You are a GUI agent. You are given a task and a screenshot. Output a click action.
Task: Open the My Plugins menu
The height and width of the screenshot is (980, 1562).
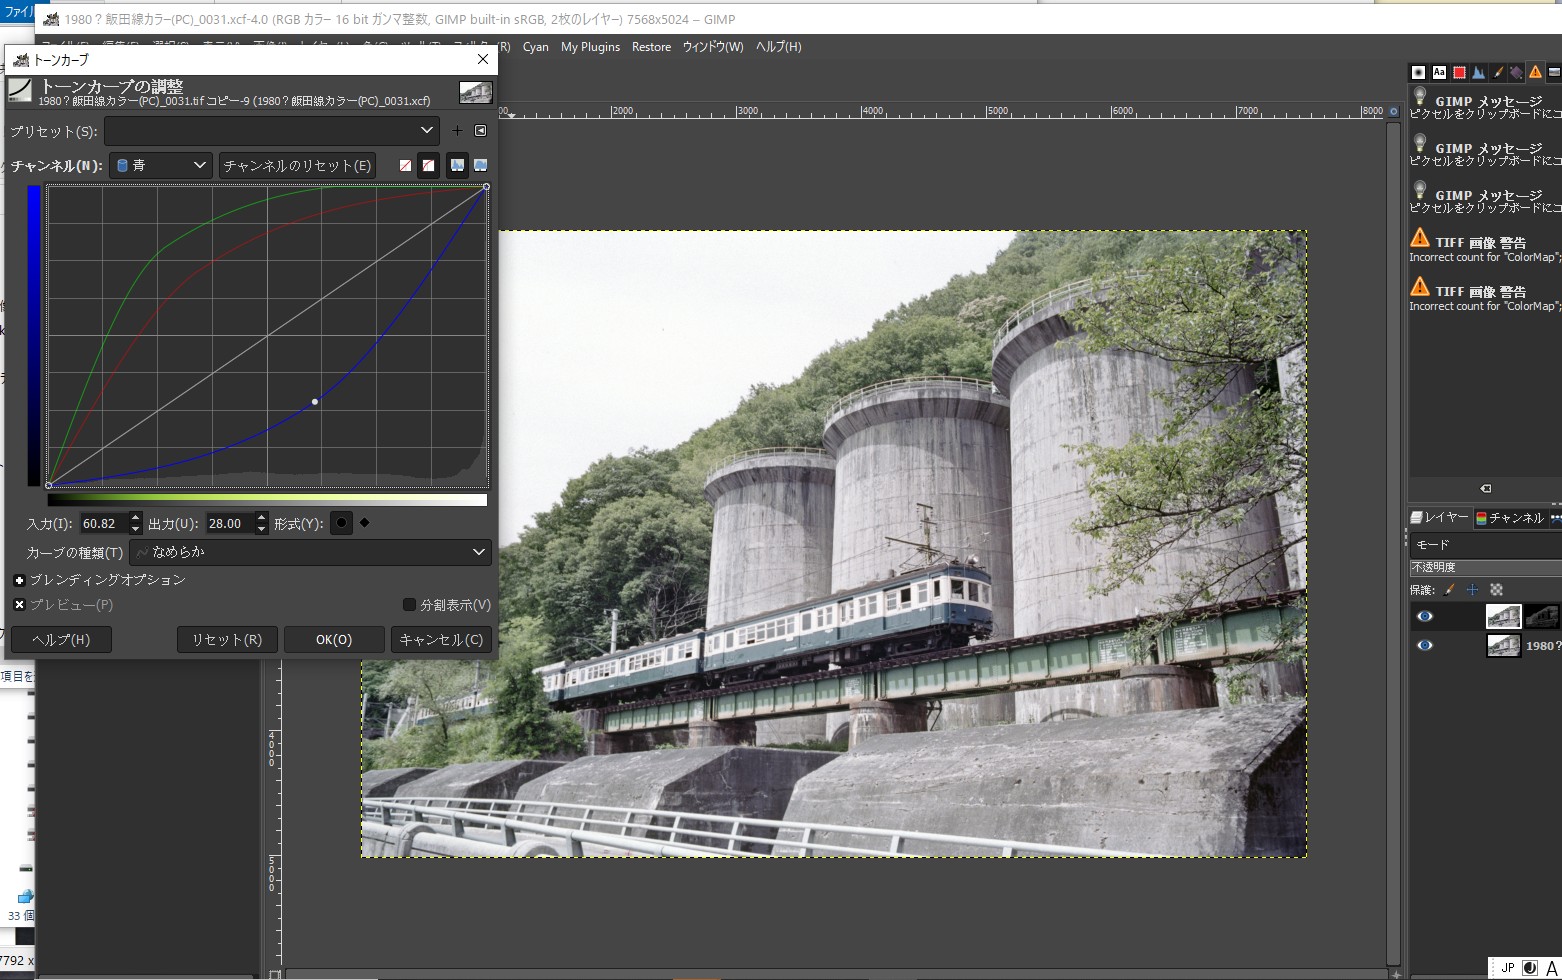pyautogui.click(x=590, y=47)
